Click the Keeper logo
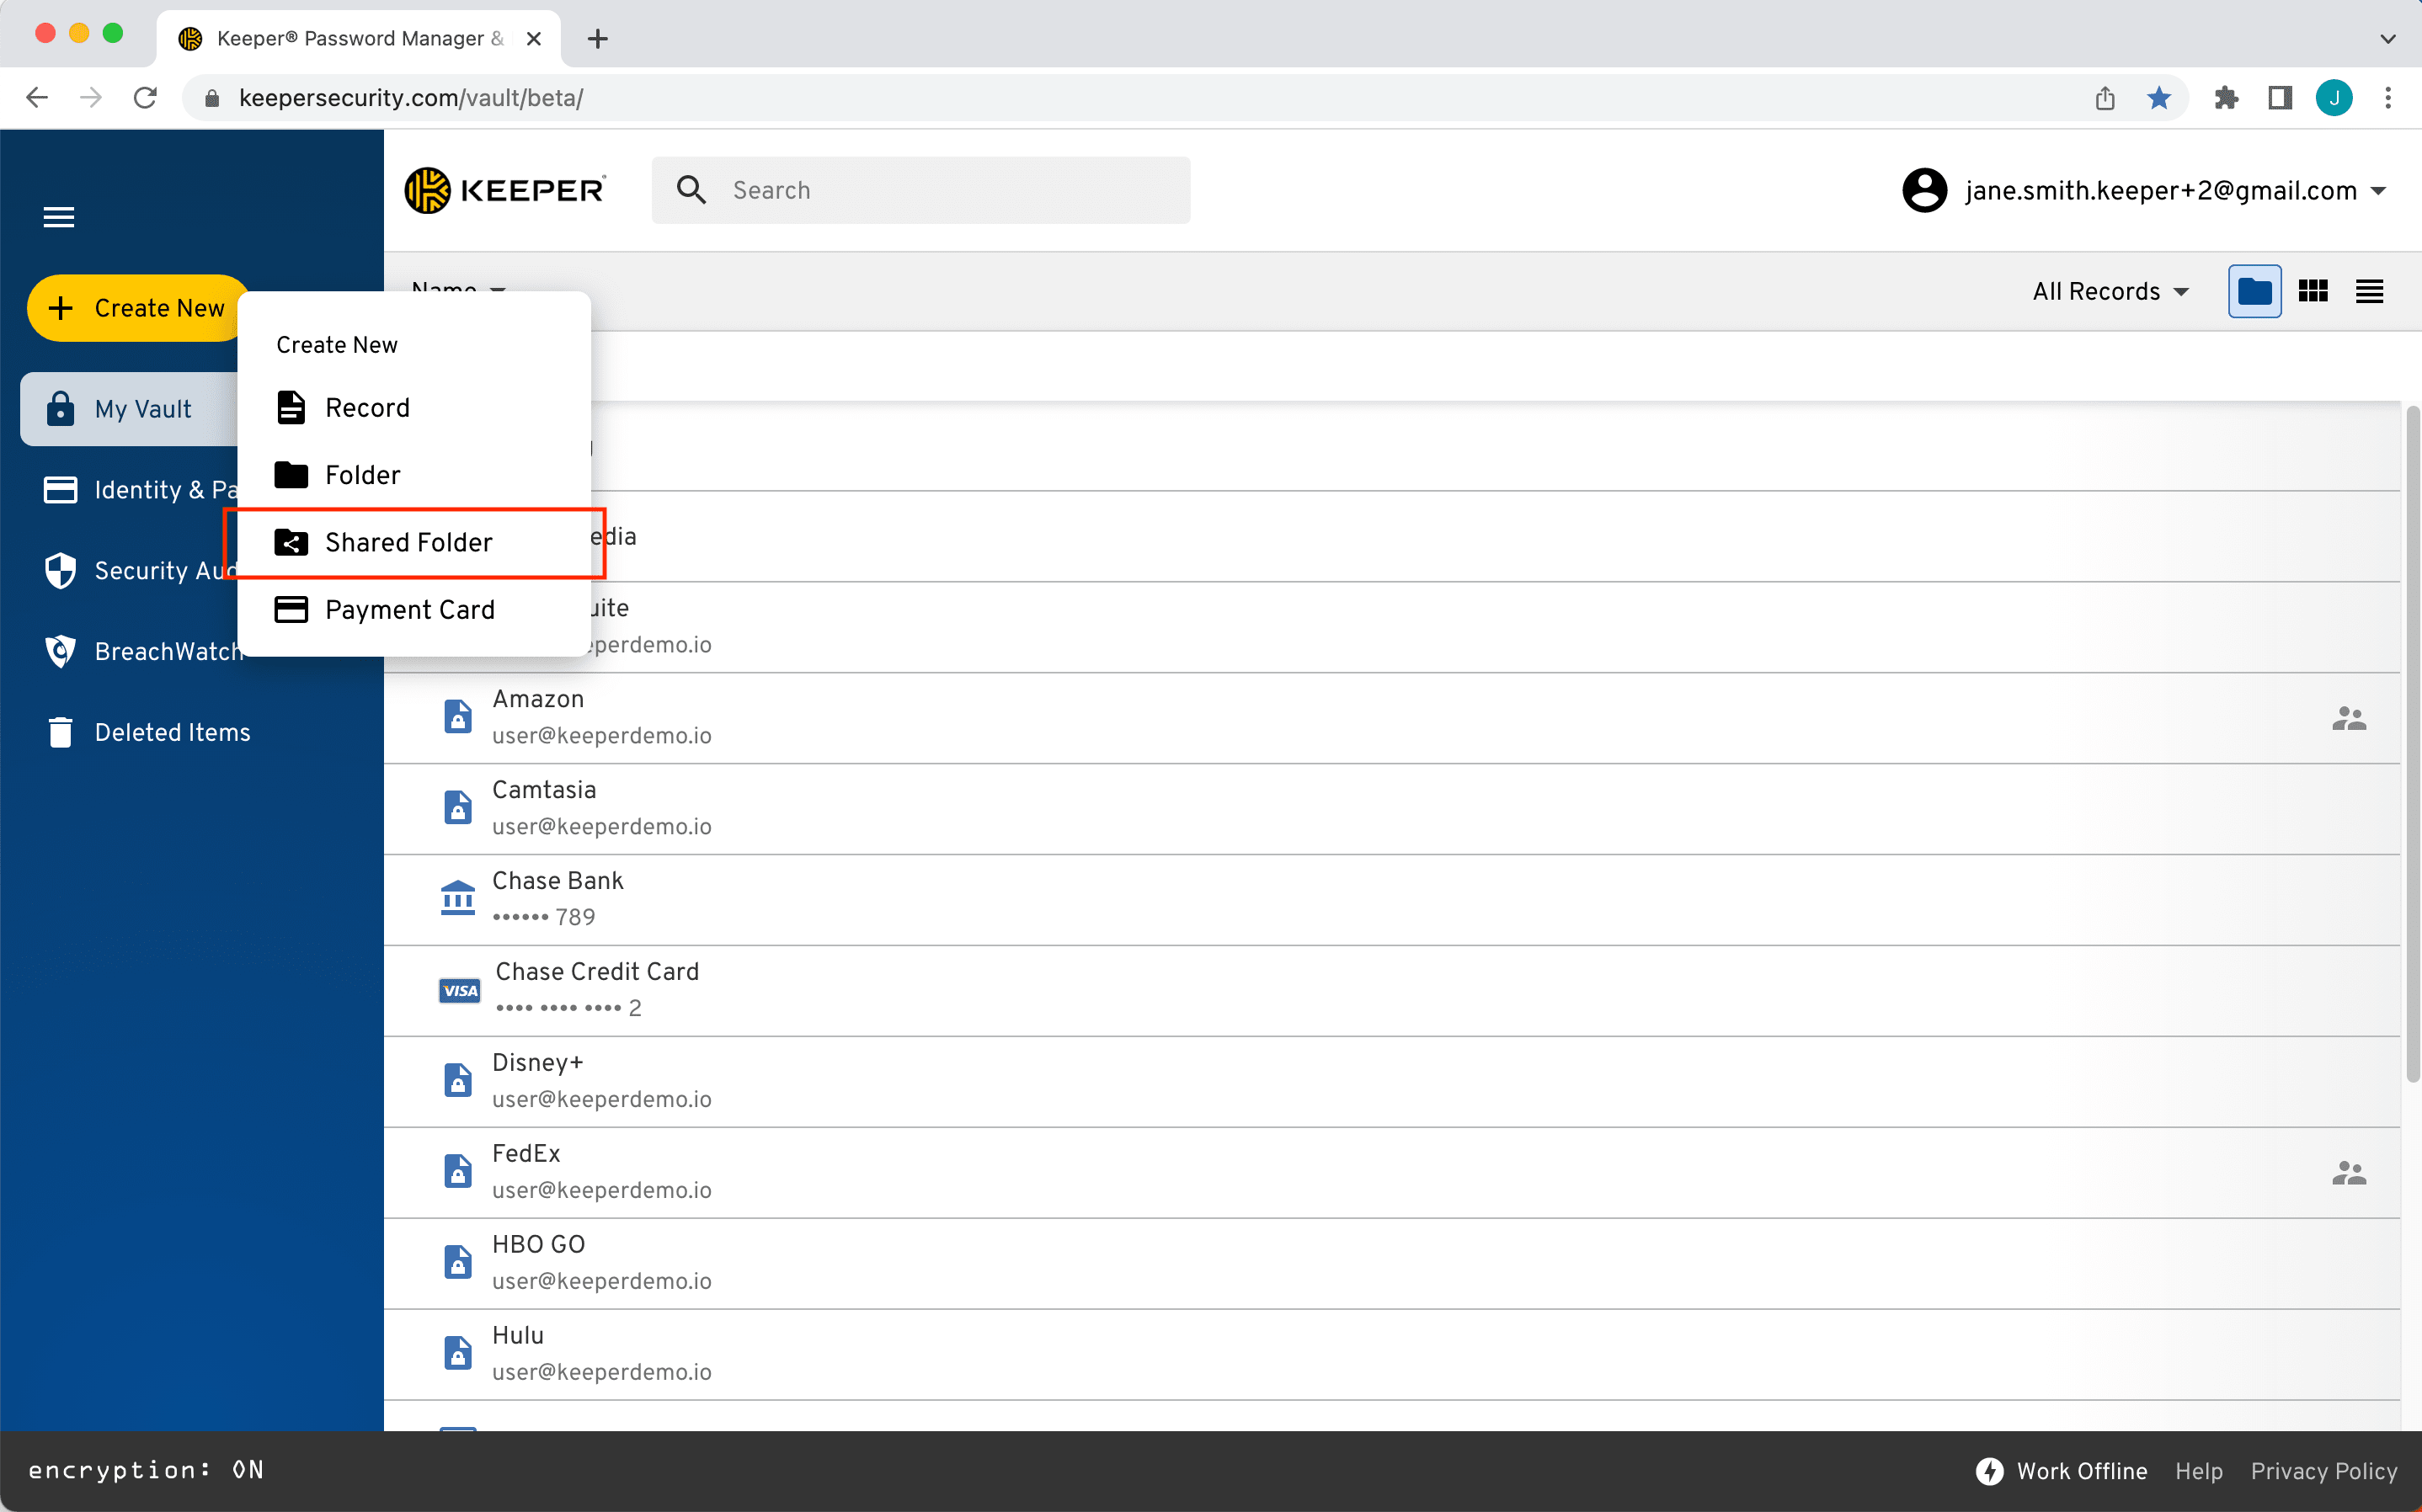The width and height of the screenshot is (2422, 1512). click(x=505, y=190)
